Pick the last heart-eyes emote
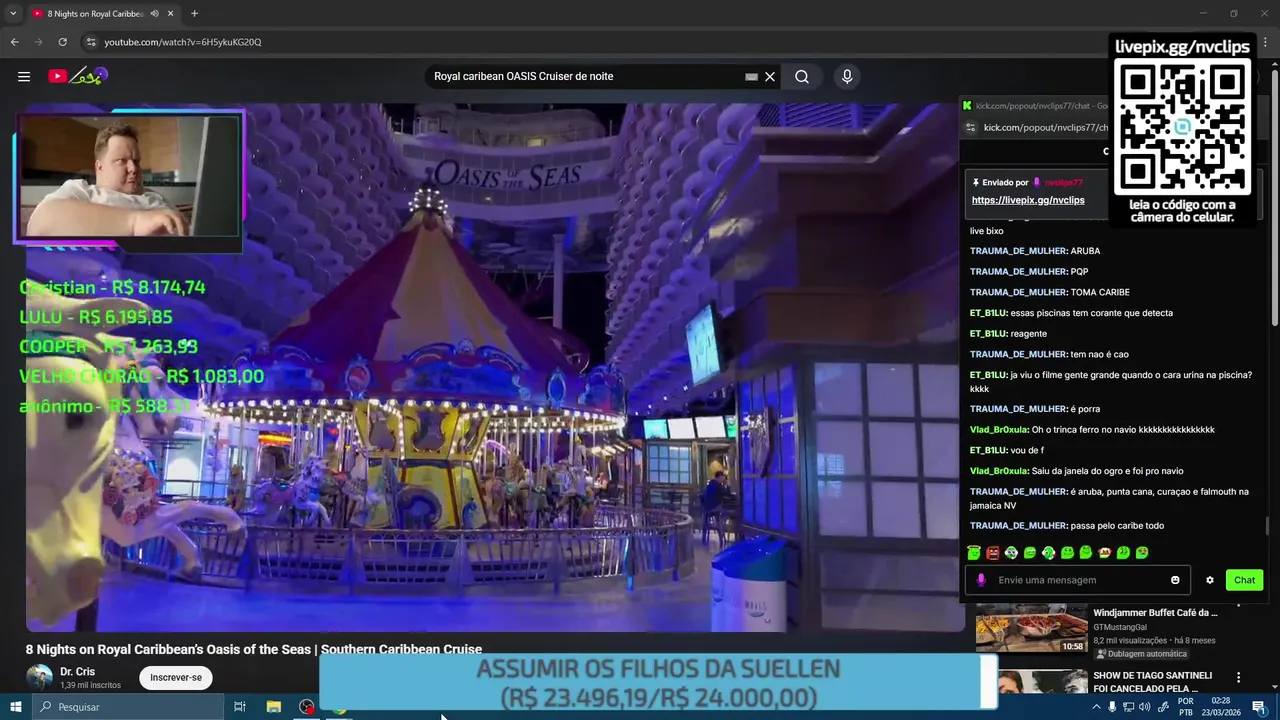Image resolution: width=1280 pixels, height=720 pixels. pyautogui.click(x=1142, y=552)
